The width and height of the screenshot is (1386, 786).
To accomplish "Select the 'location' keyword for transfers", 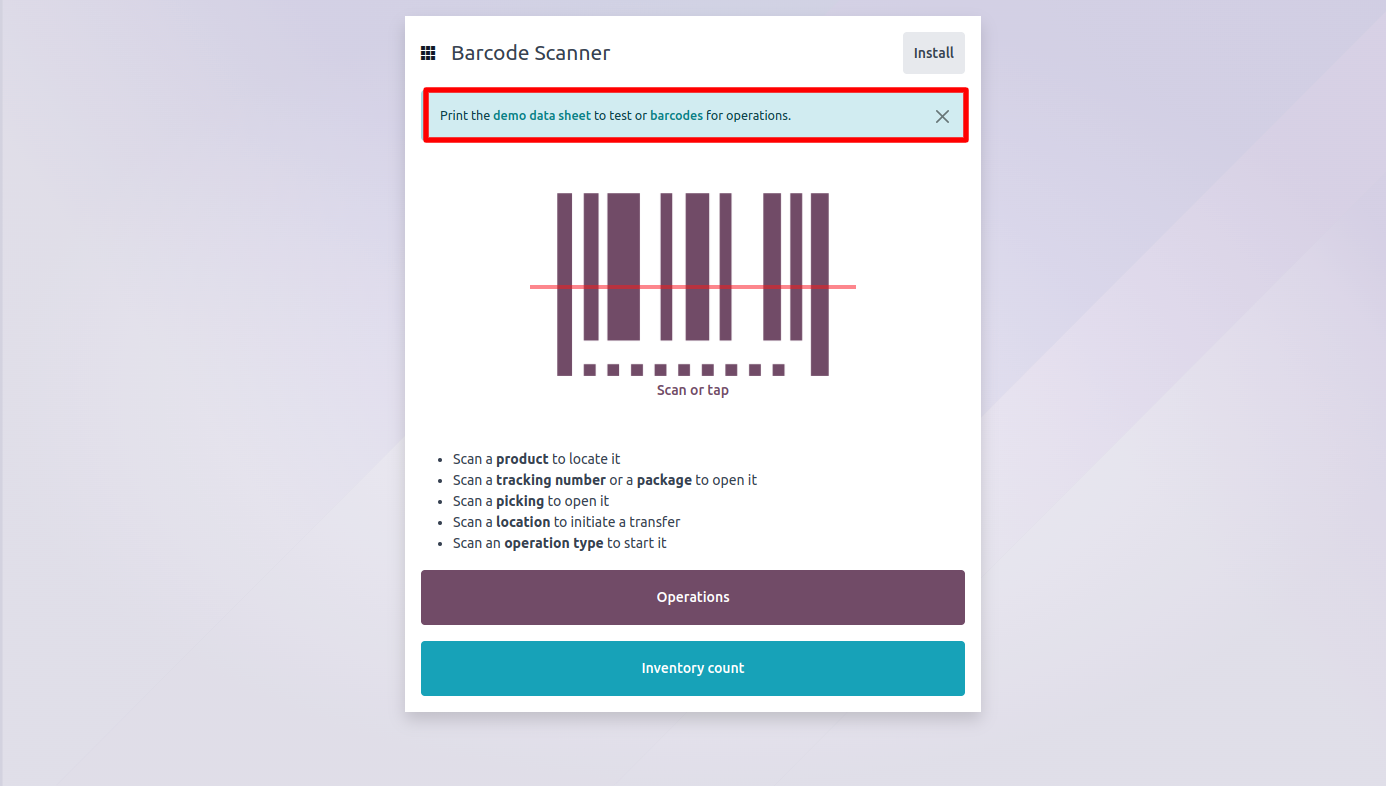I will (x=523, y=521).
